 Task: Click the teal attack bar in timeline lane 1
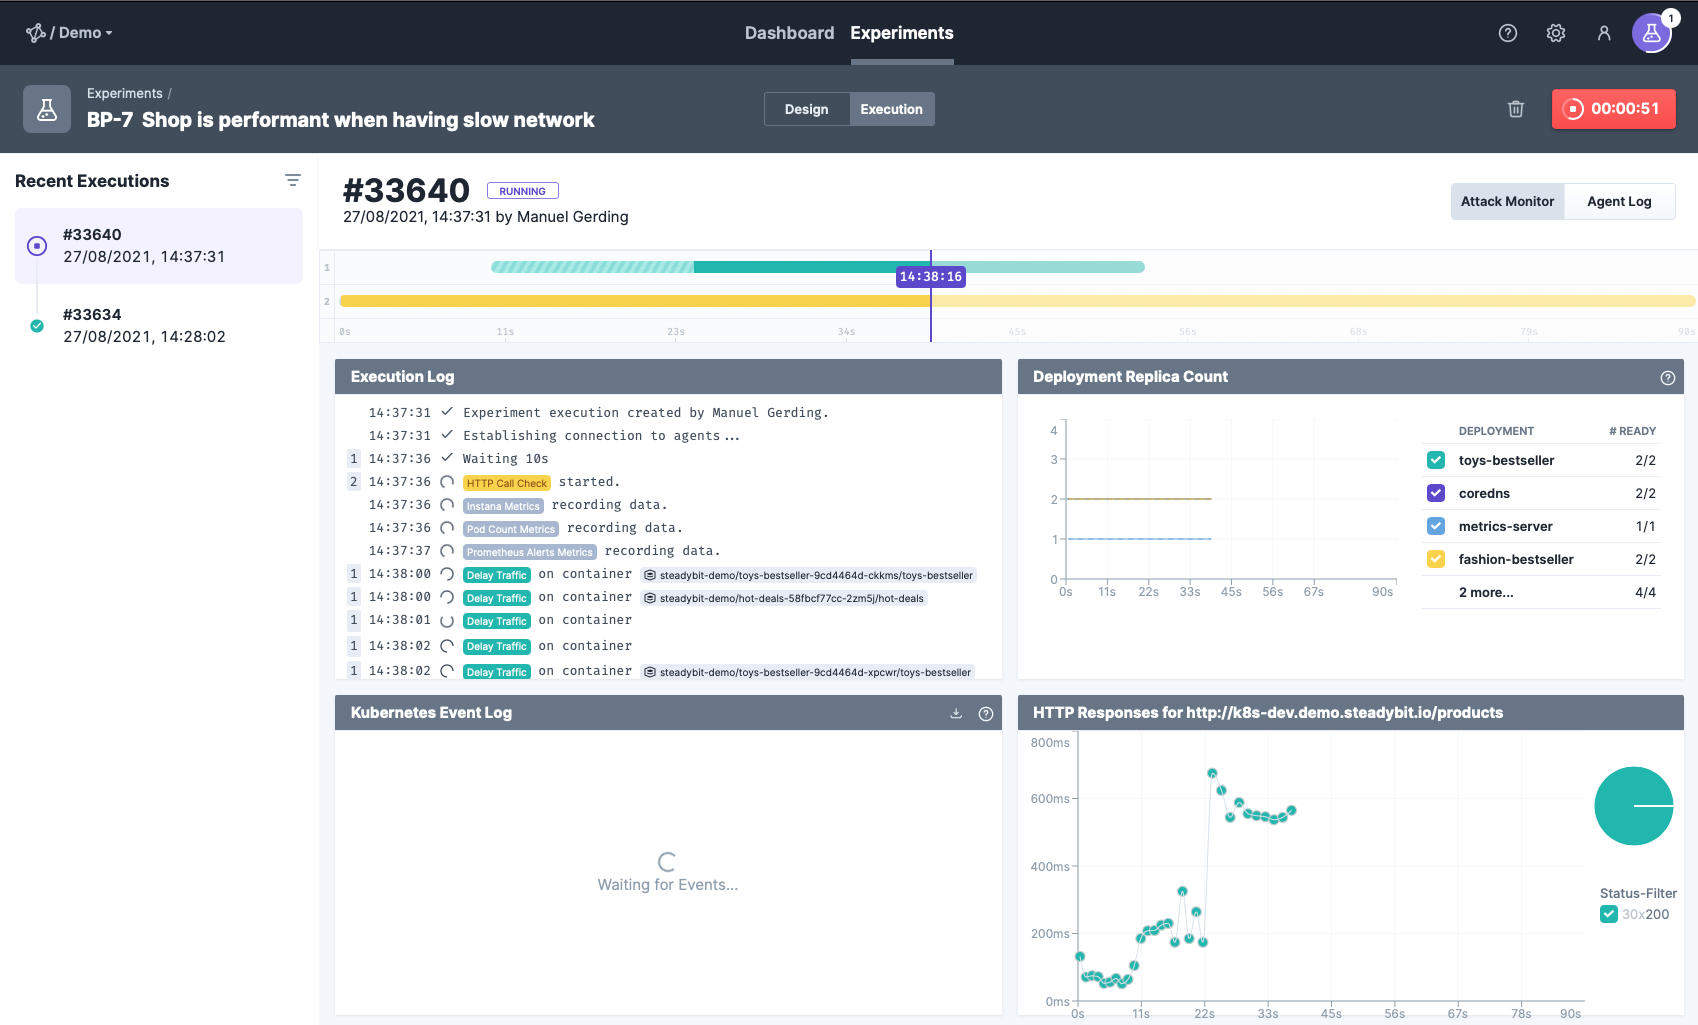(817, 267)
